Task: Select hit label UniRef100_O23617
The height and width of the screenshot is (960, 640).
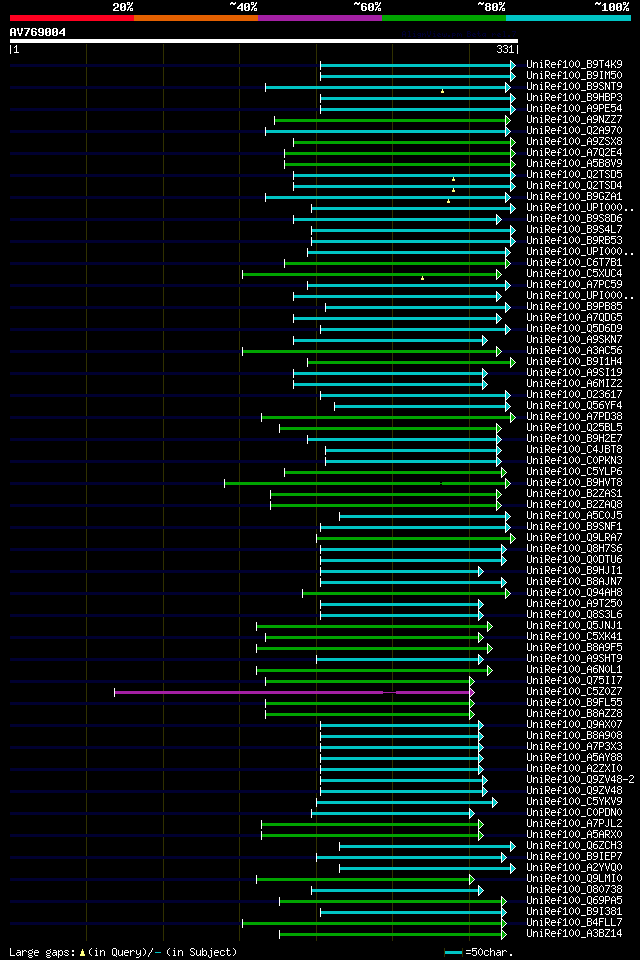Action: pyautogui.click(x=574, y=395)
